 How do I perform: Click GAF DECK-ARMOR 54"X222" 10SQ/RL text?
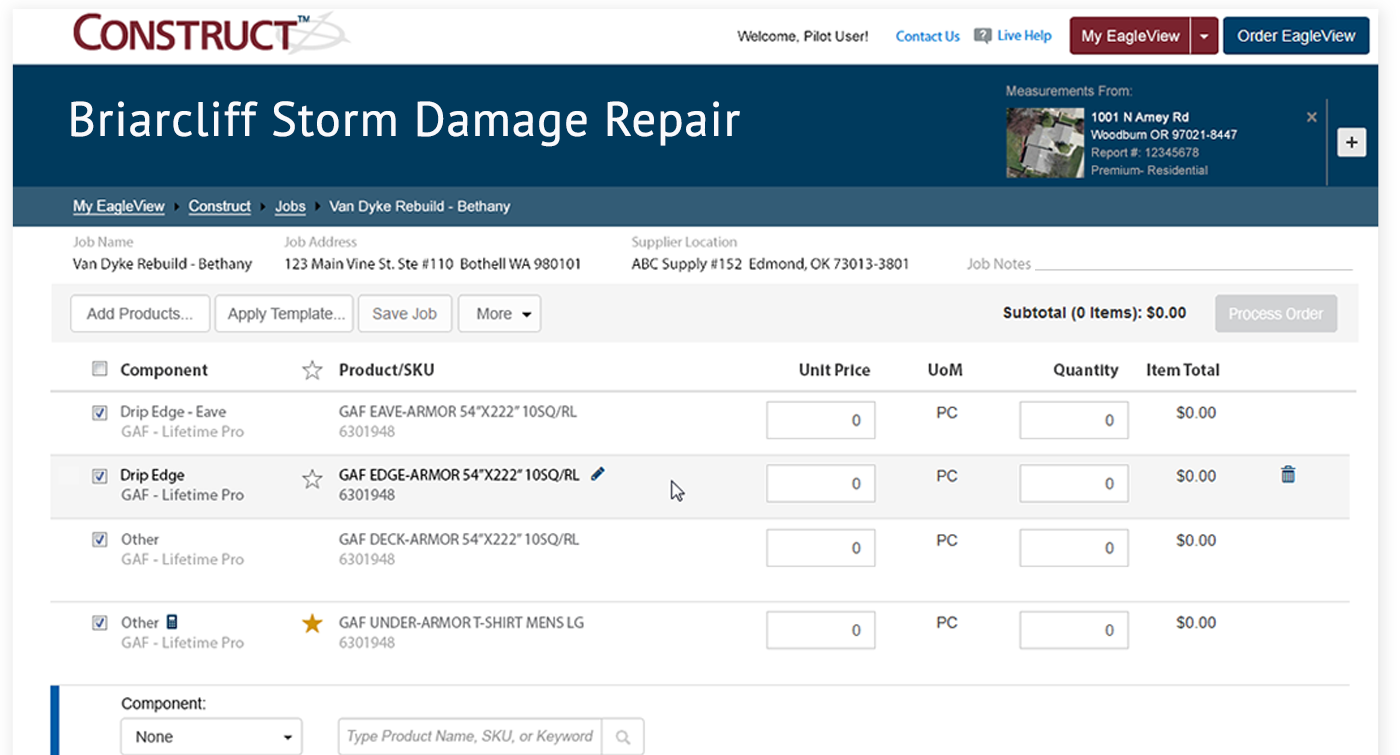pos(459,539)
